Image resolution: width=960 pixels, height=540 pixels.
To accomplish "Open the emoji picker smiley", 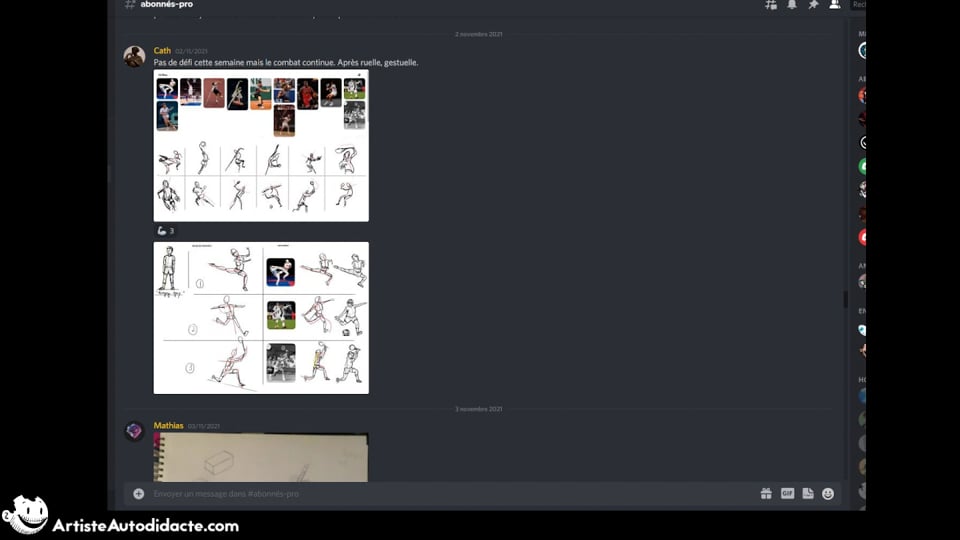I will [828, 493].
